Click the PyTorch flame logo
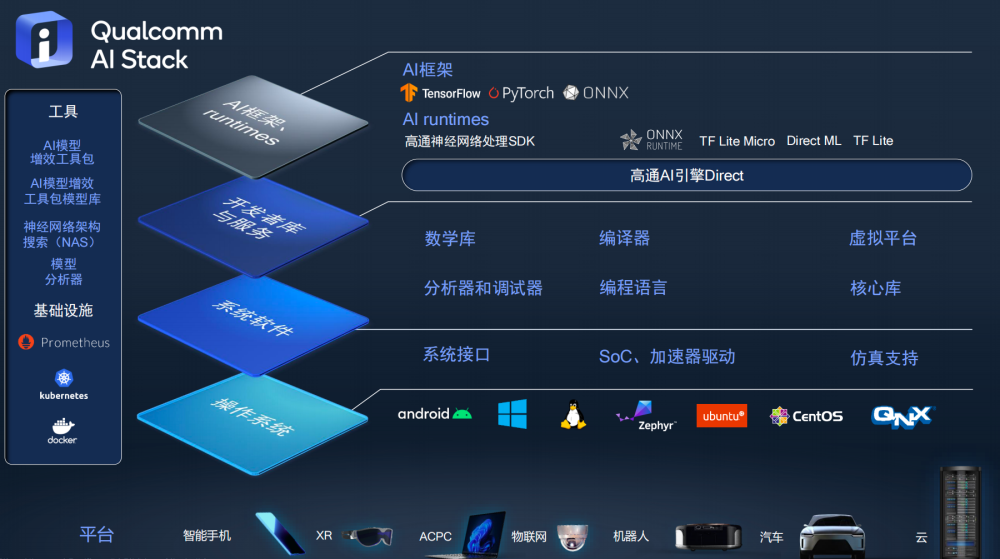The image size is (1000, 559). (x=494, y=93)
